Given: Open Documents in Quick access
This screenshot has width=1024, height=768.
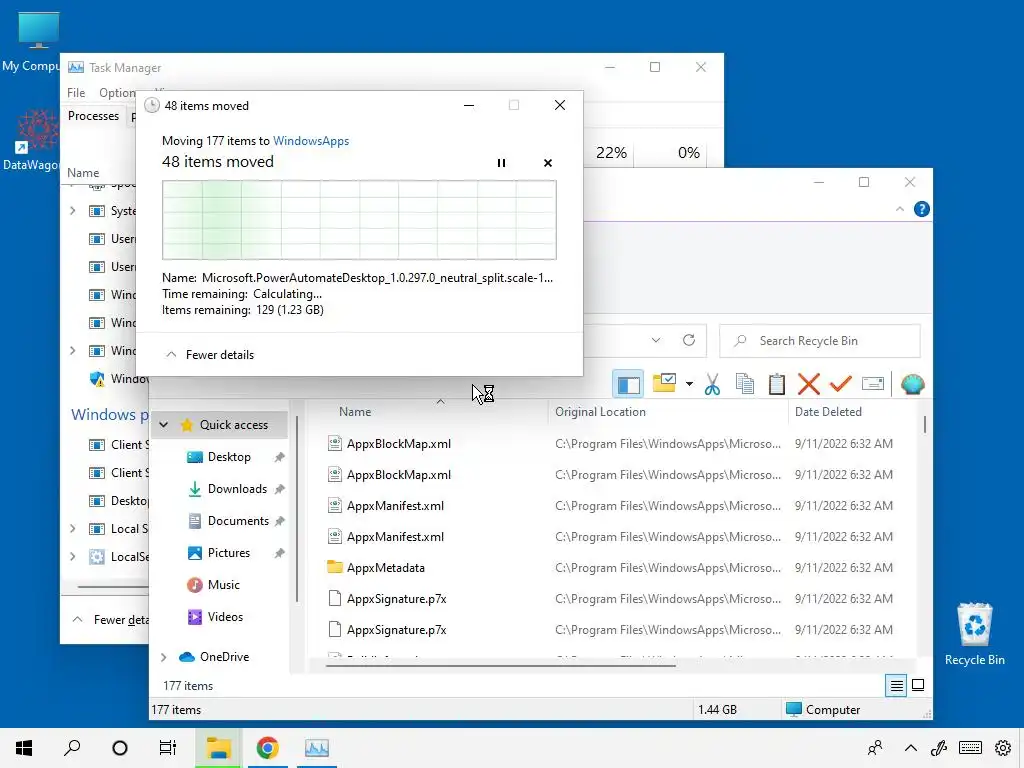Looking at the screenshot, I should (238, 521).
